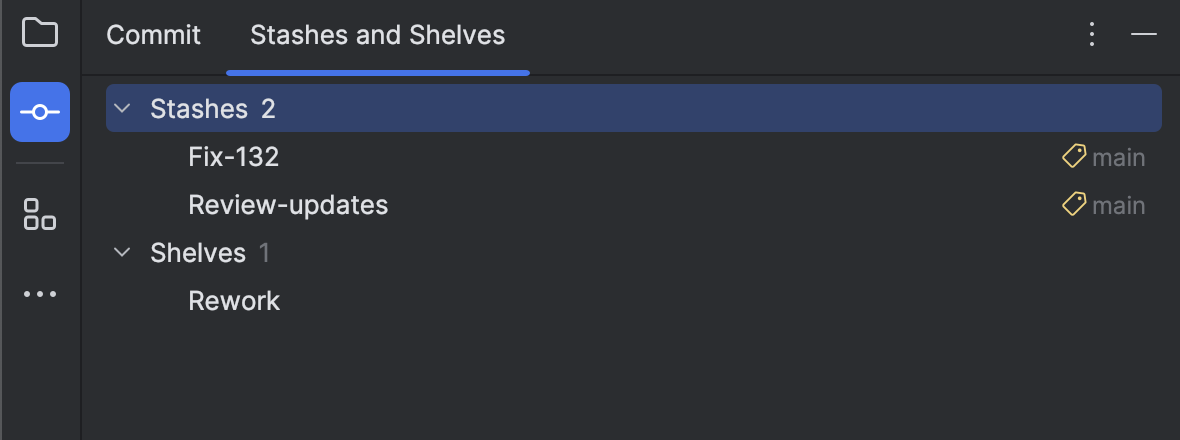
Task: Open the panel options kebab menu
Action: 1092,35
